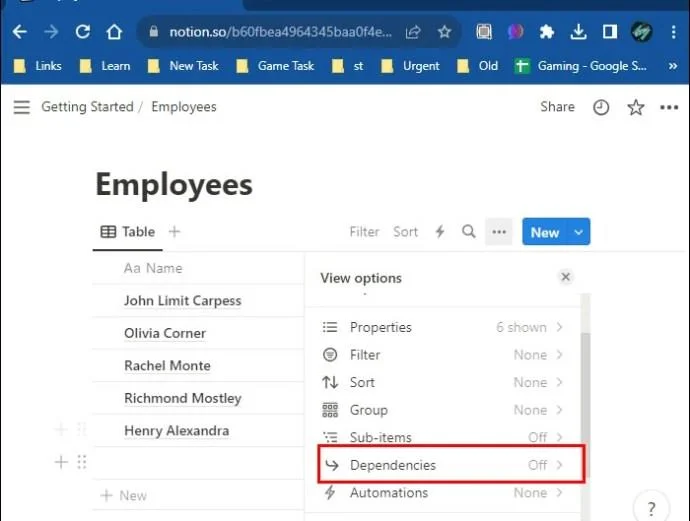Open Rachel Monte row

(x=167, y=366)
